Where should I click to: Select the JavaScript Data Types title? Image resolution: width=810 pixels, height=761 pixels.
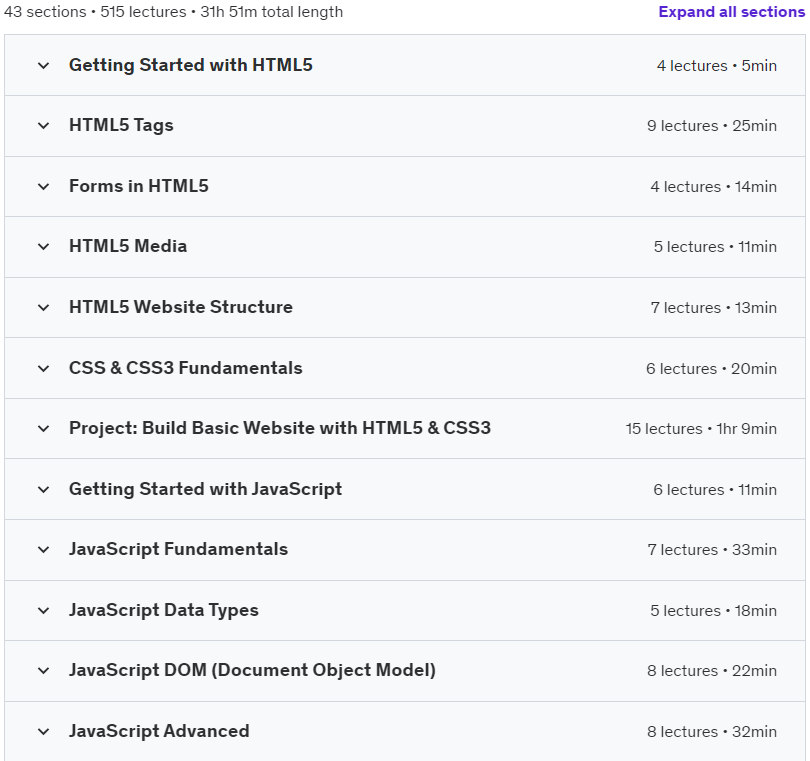(x=164, y=610)
